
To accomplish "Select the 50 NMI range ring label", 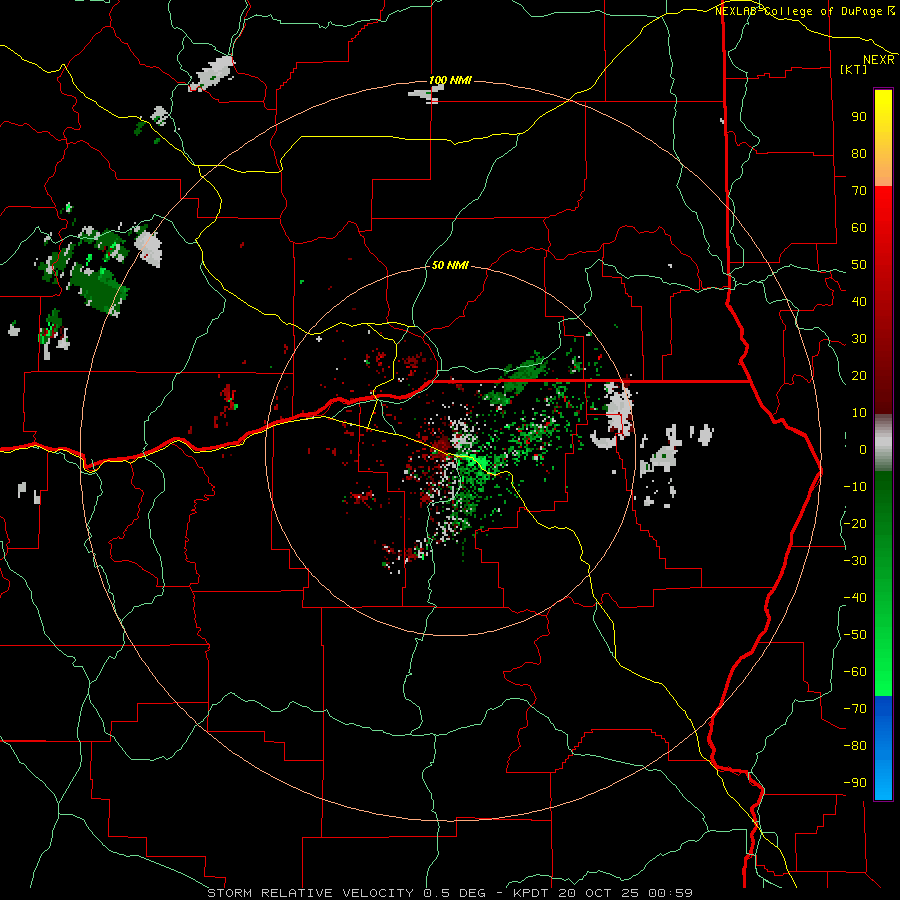I will 450,265.
